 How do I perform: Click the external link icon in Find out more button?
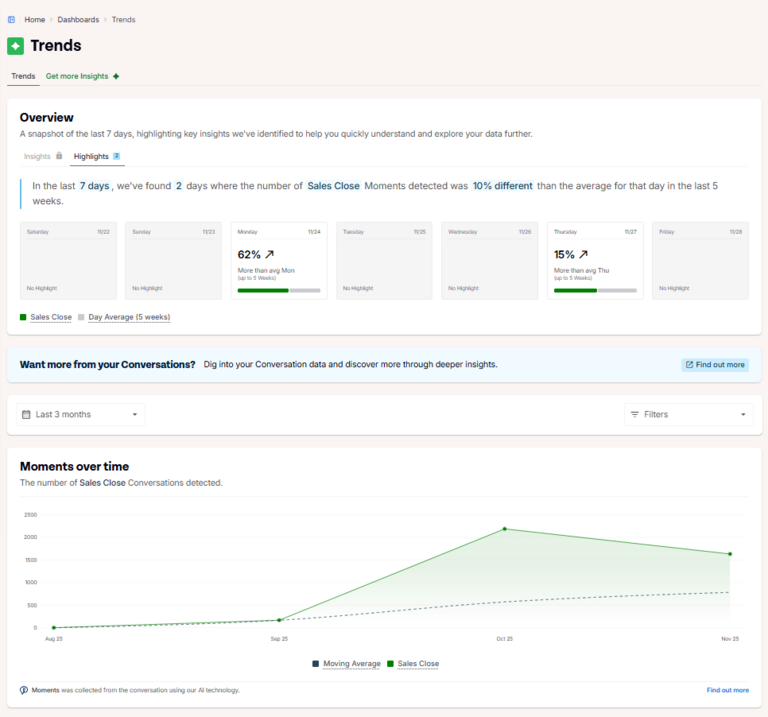coord(689,364)
